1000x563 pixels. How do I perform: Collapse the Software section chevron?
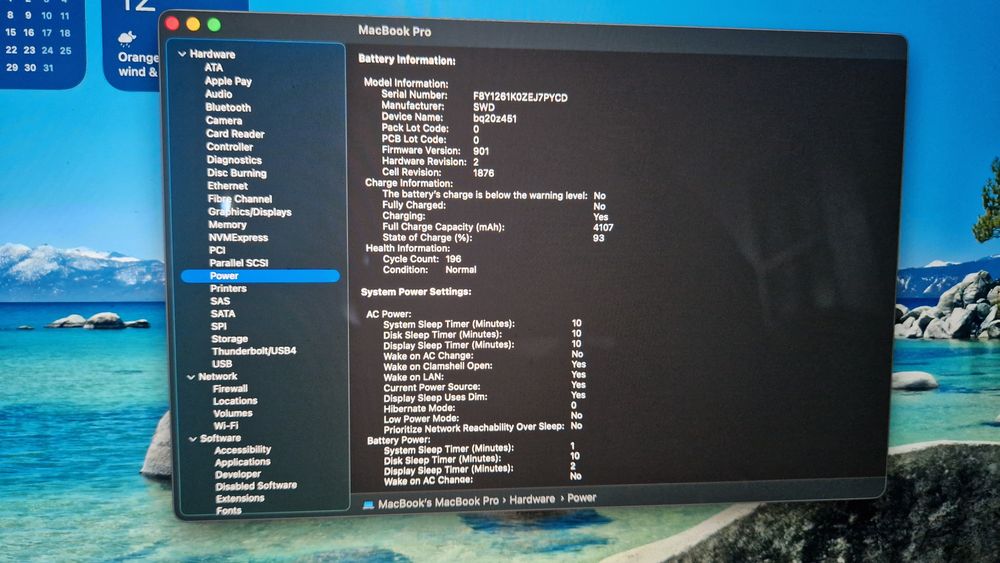click(193, 439)
